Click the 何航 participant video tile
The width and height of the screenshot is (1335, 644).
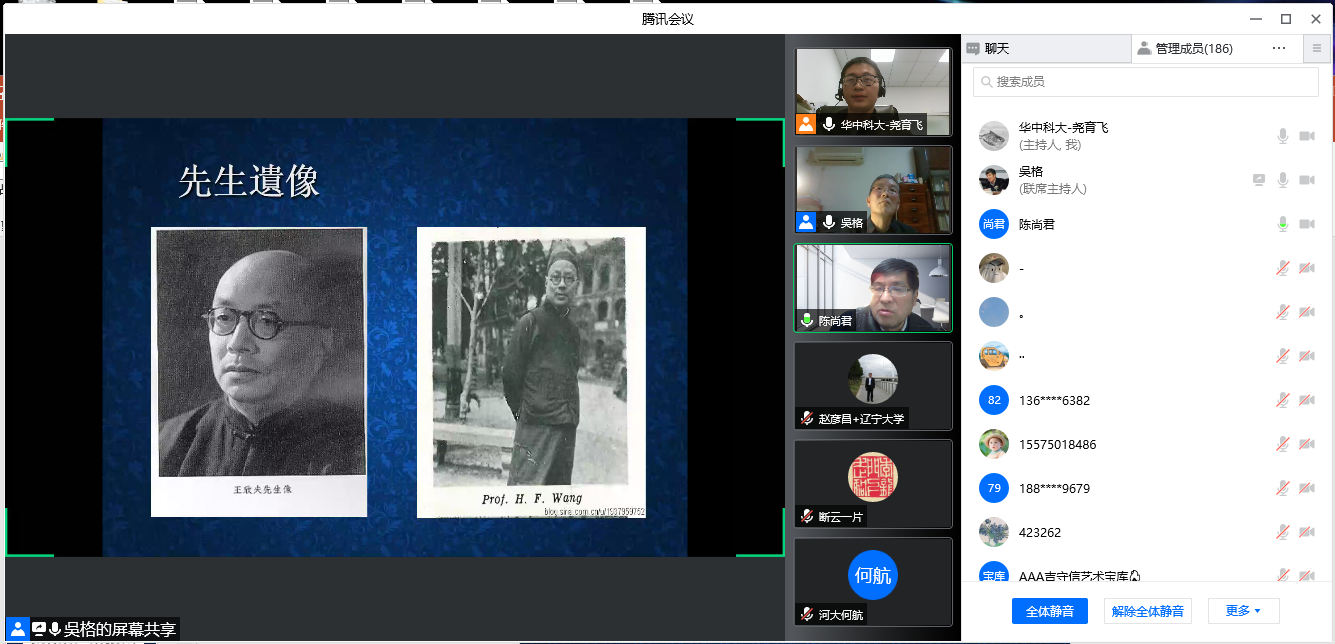pyautogui.click(x=873, y=582)
